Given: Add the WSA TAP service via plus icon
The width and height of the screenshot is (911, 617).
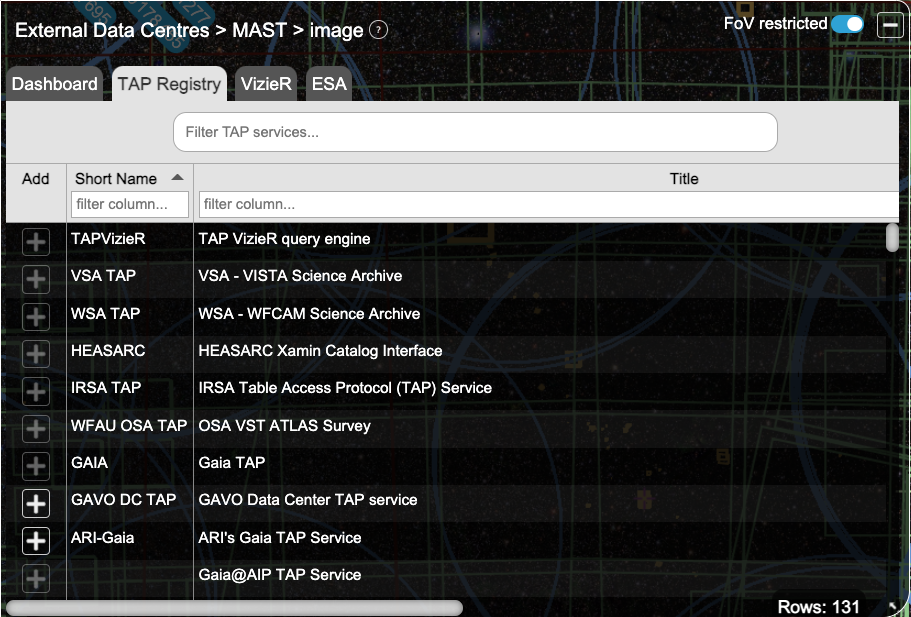Looking at the screenshot, I should pyautogui.click(x=36, y=317).
